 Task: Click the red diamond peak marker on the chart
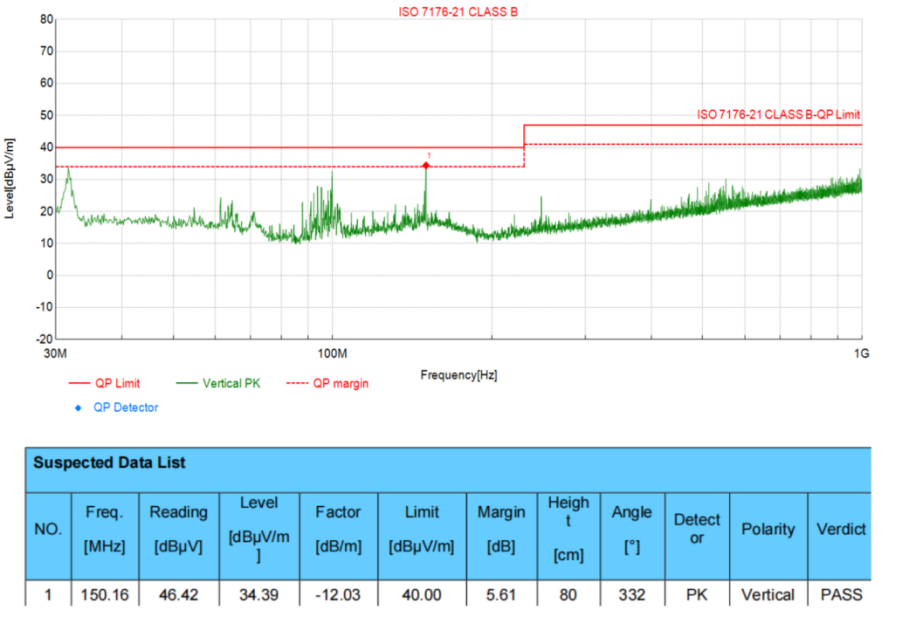pos(426,165)
